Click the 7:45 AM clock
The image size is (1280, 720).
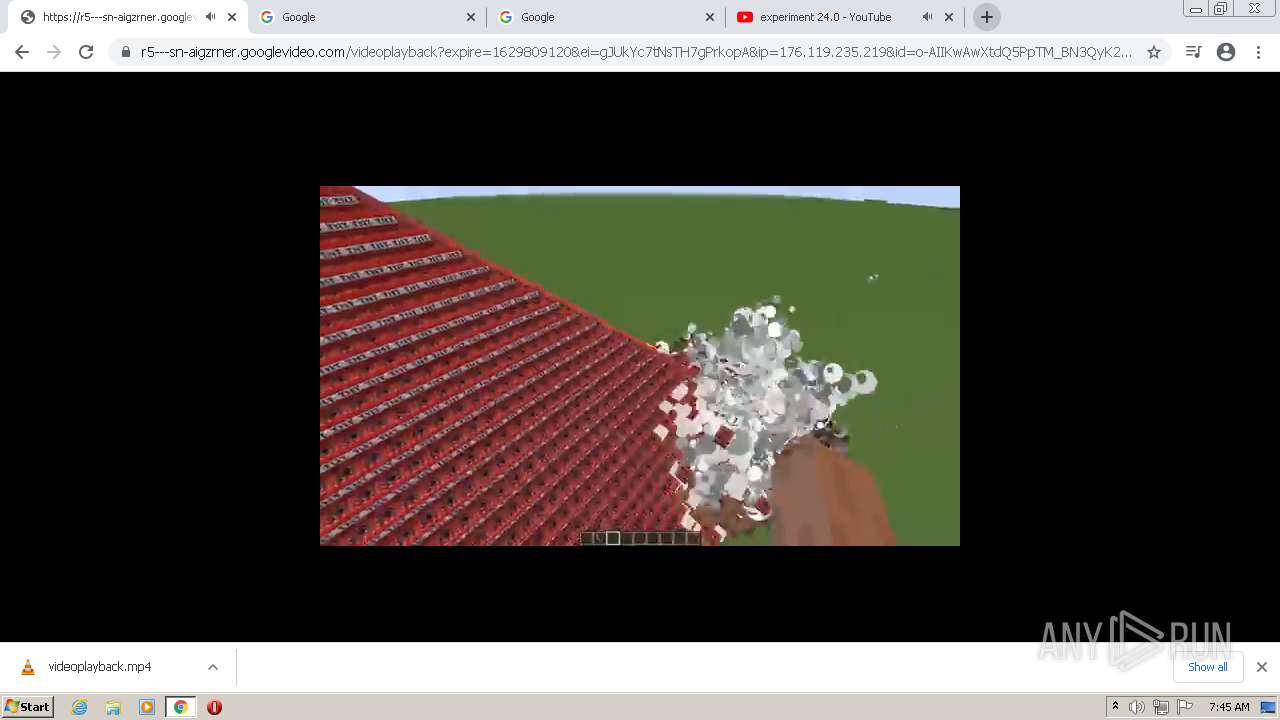1229,707
